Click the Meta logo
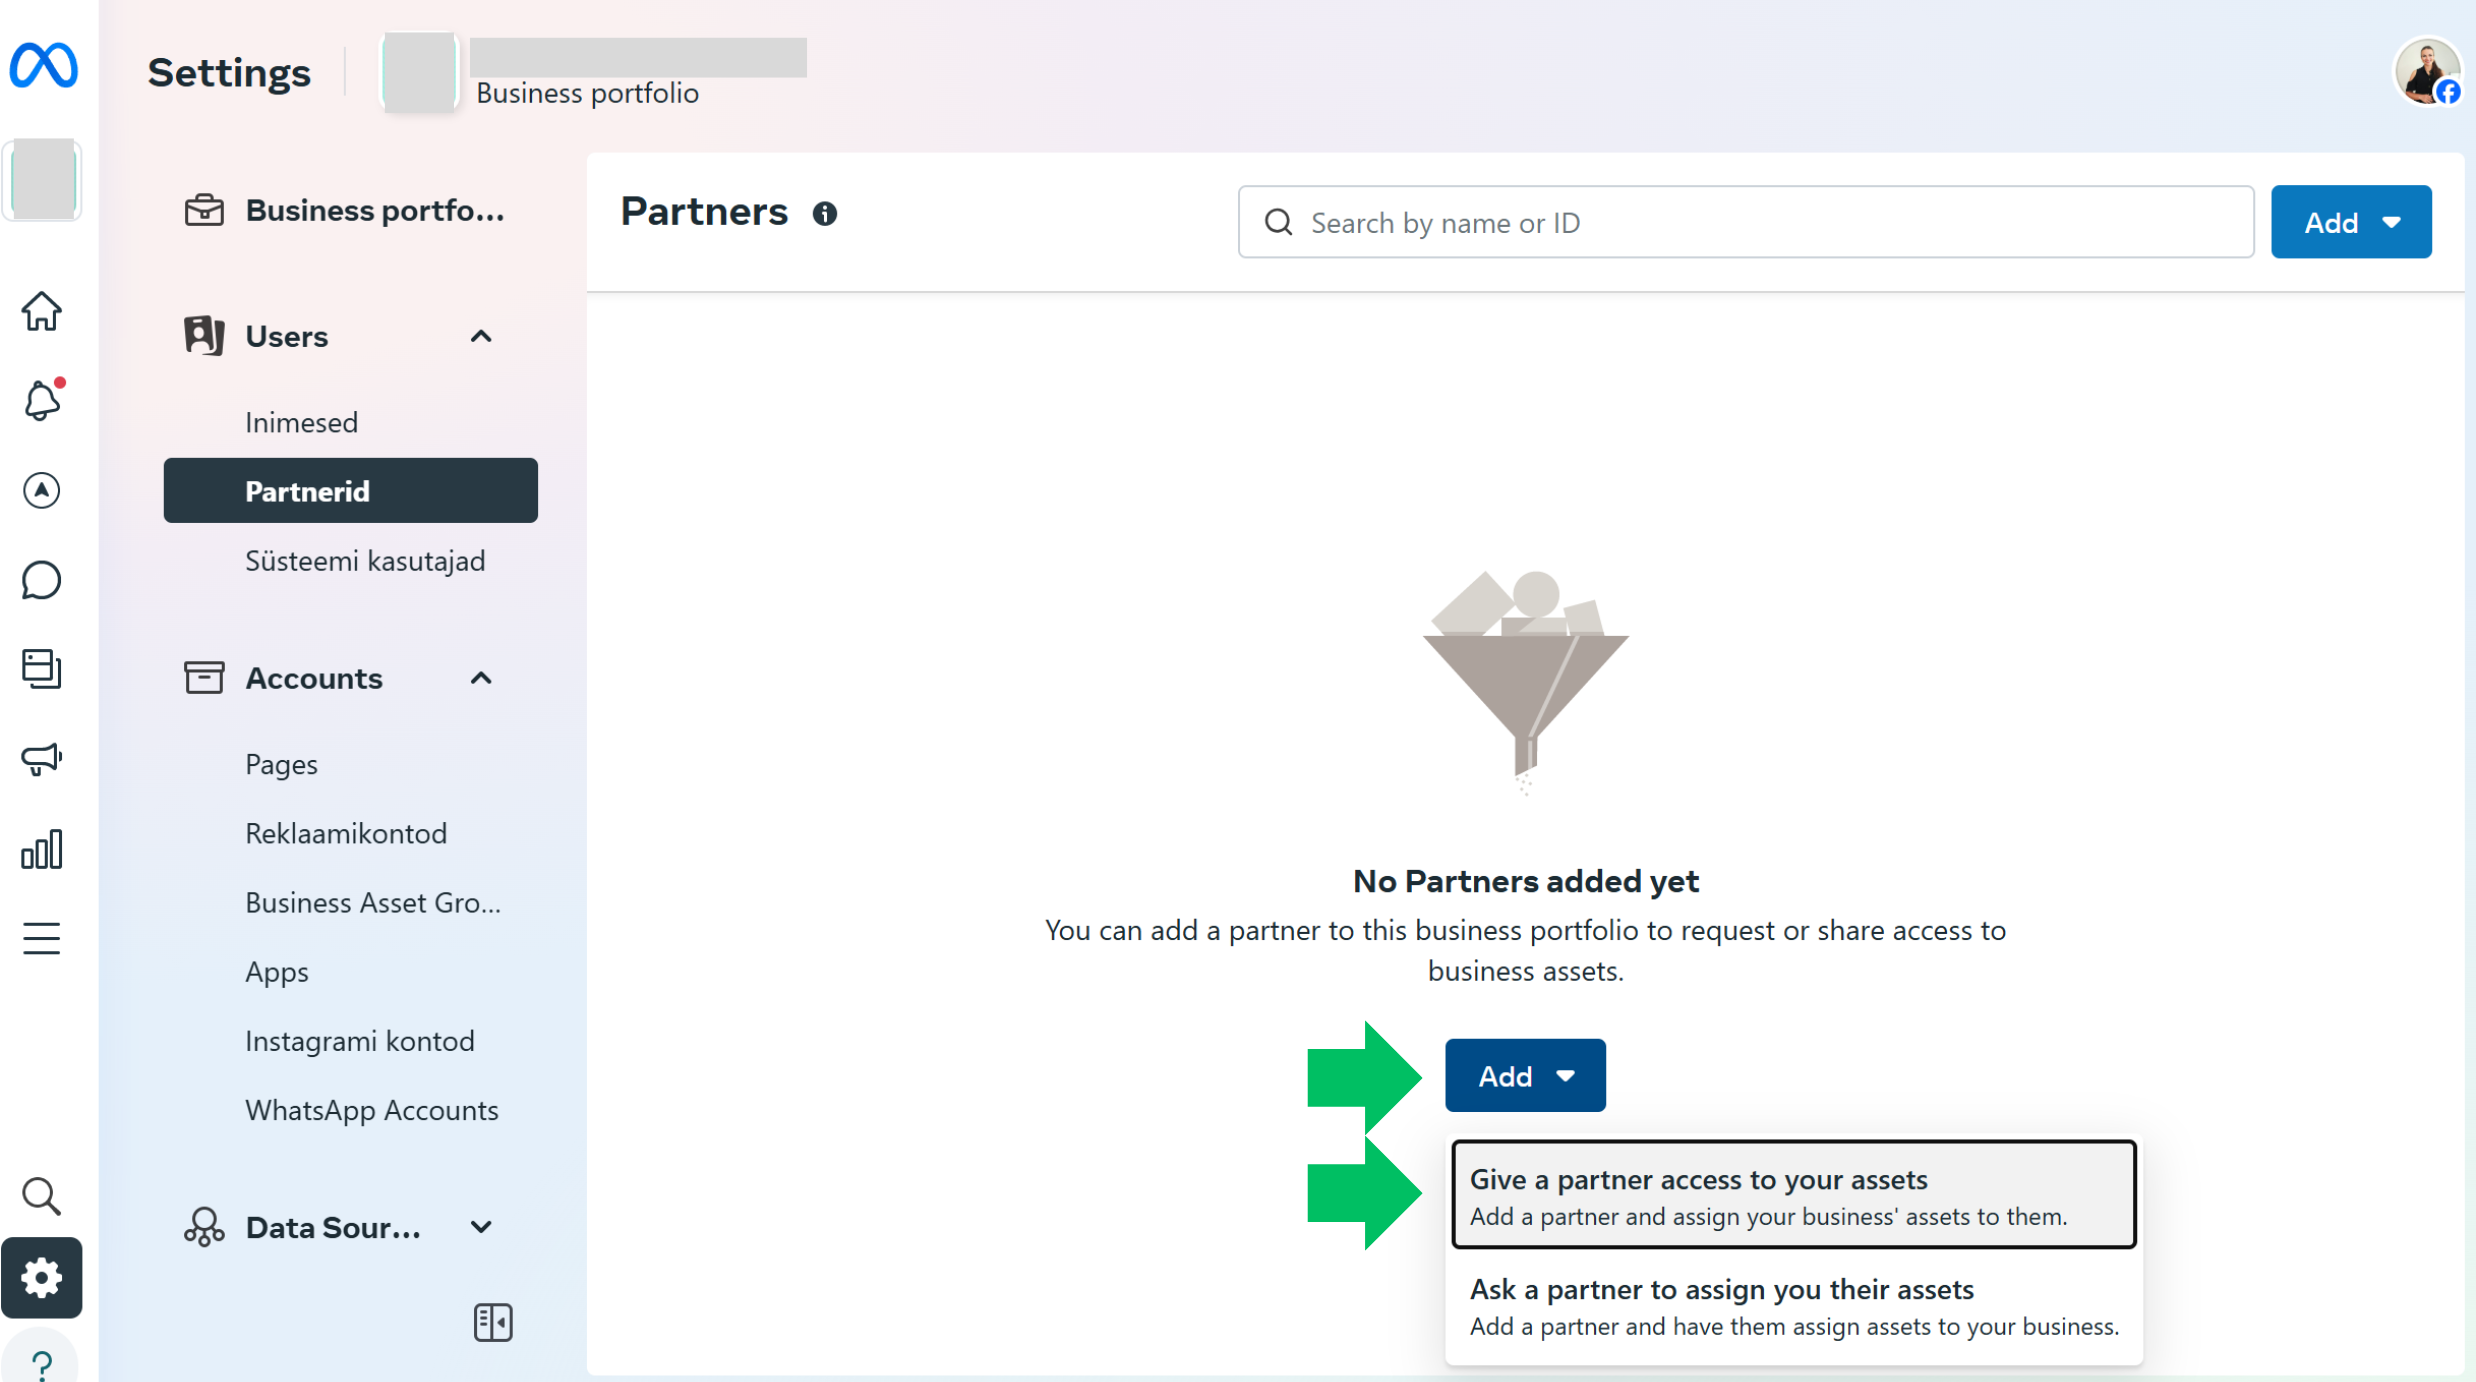This screenshot has width=2476, height=1382. pyautogui.click(x=43, y=66)
